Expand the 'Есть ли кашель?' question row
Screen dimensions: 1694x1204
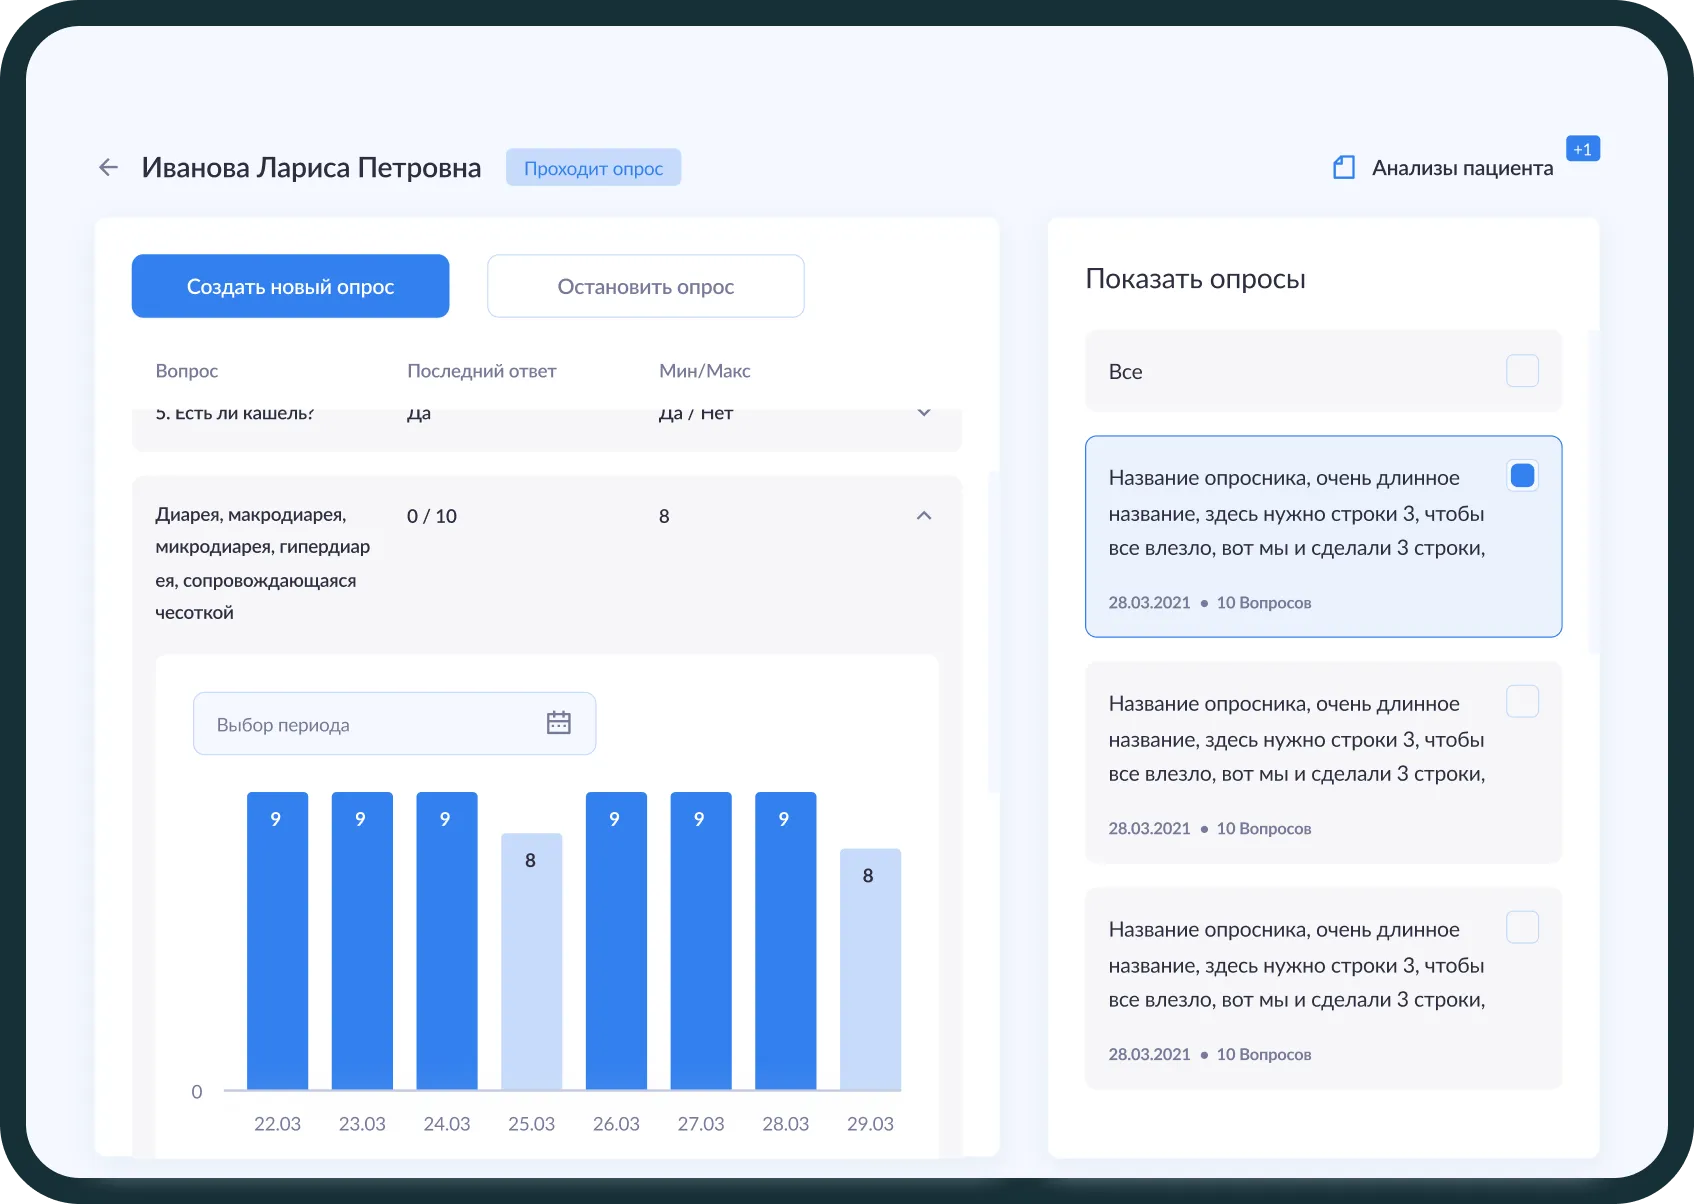[924, 413]
